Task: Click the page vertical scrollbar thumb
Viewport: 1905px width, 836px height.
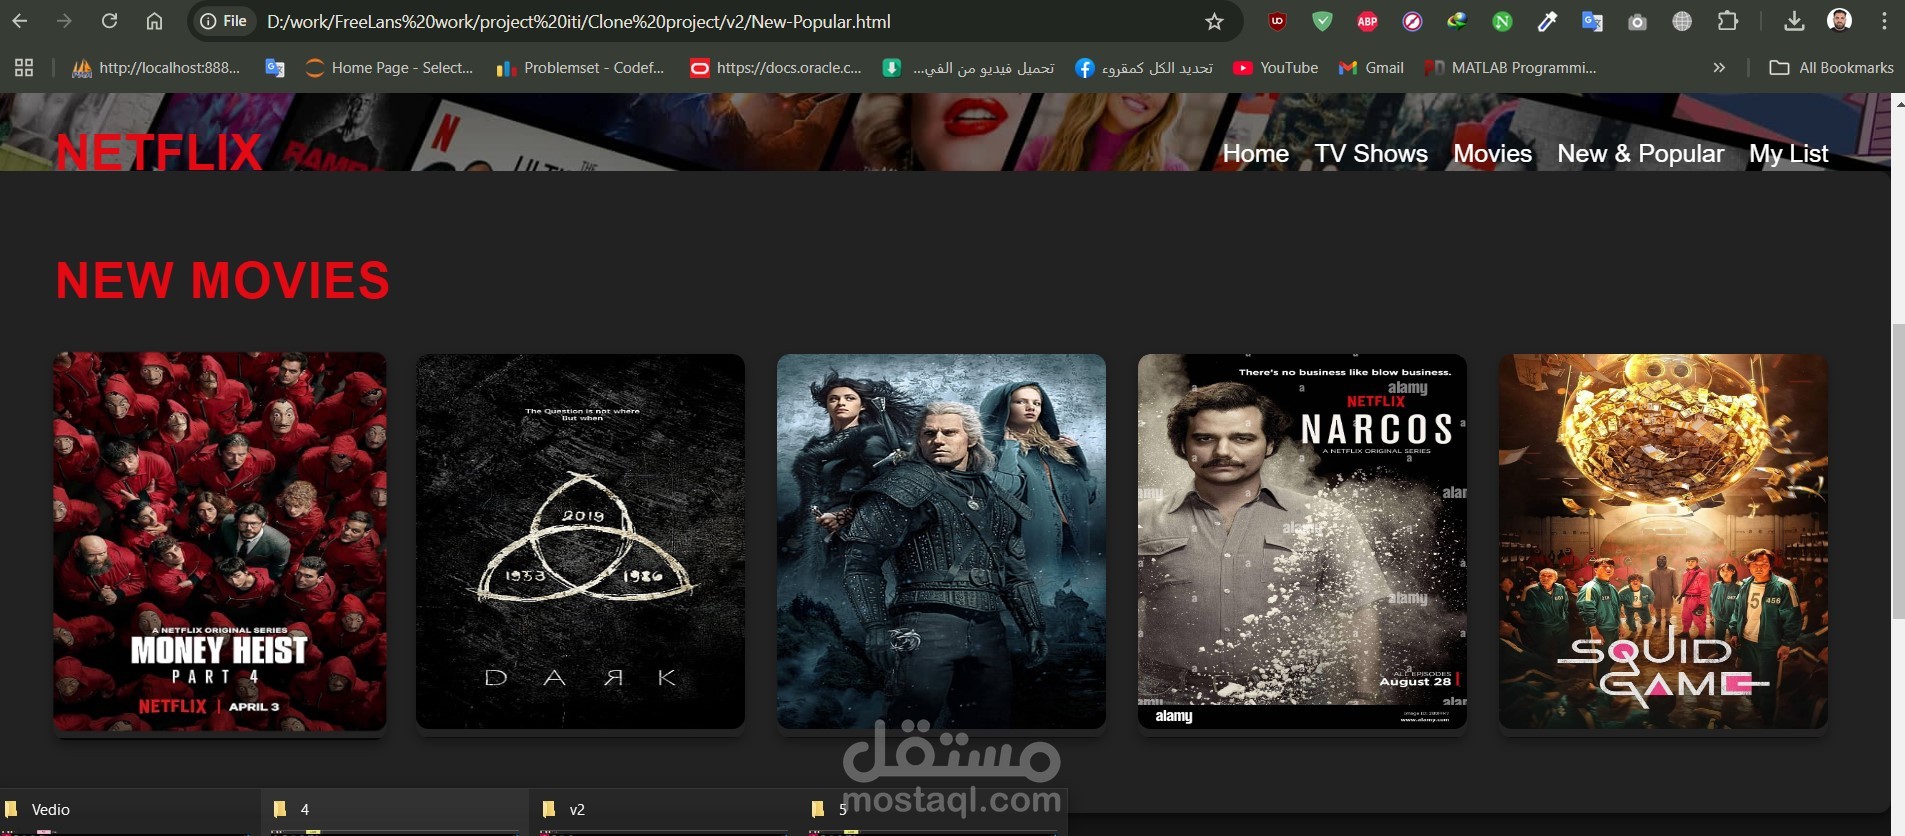Action: click(1898, 472)
